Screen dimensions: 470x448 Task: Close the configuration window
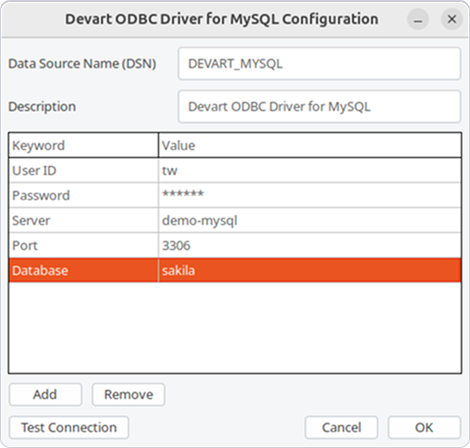[452, 19]
